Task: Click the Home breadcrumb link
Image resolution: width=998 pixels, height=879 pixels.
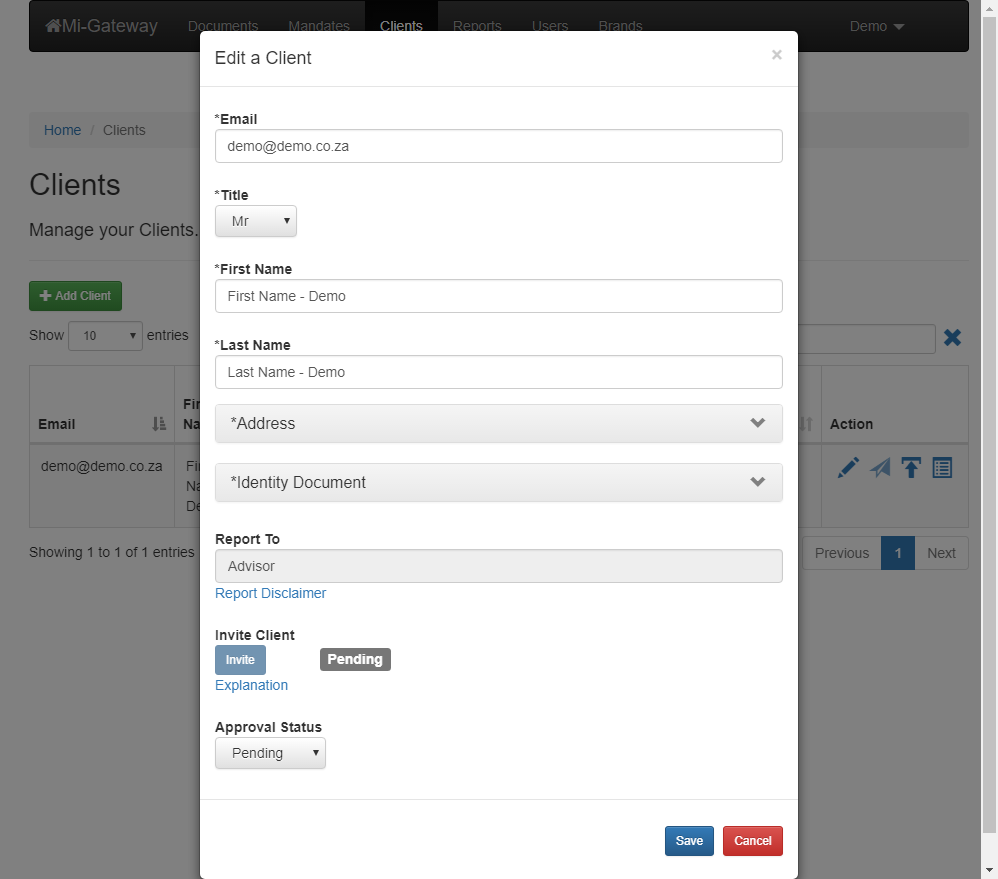Action: 62,130
